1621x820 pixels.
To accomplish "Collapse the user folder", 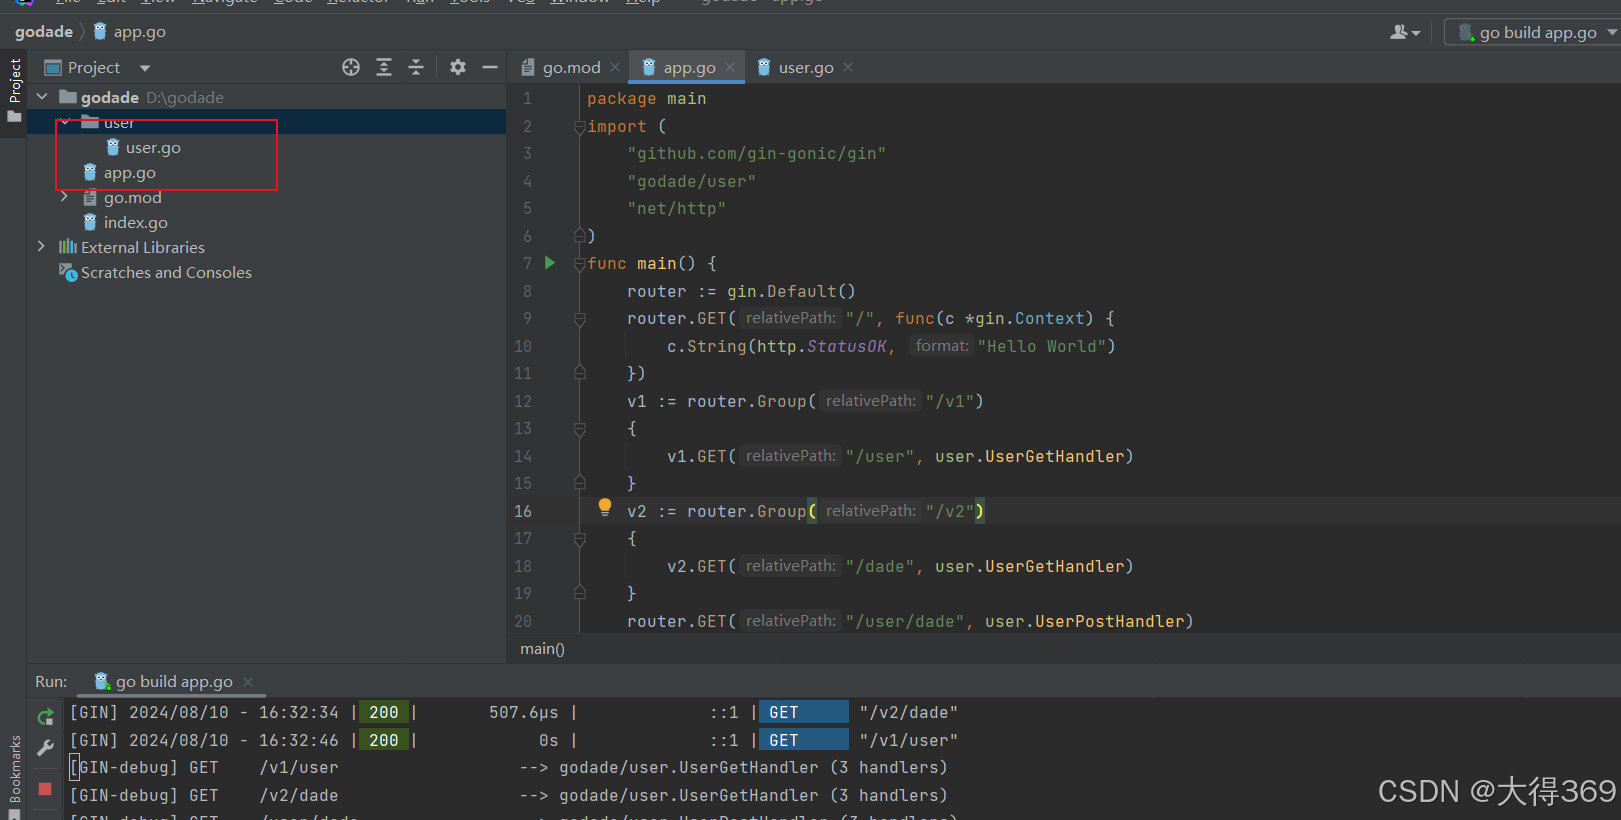I will (x=65, y=122).
